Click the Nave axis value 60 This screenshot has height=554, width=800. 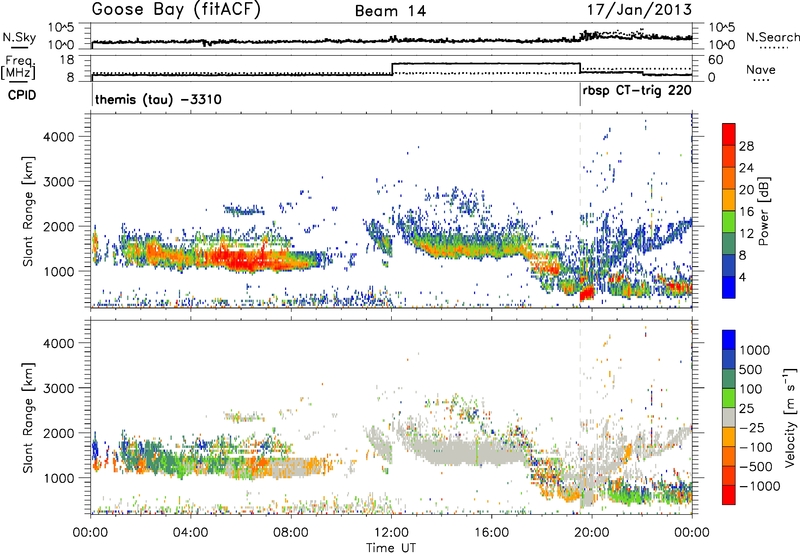pyautogui.click(x=716, y=60)
